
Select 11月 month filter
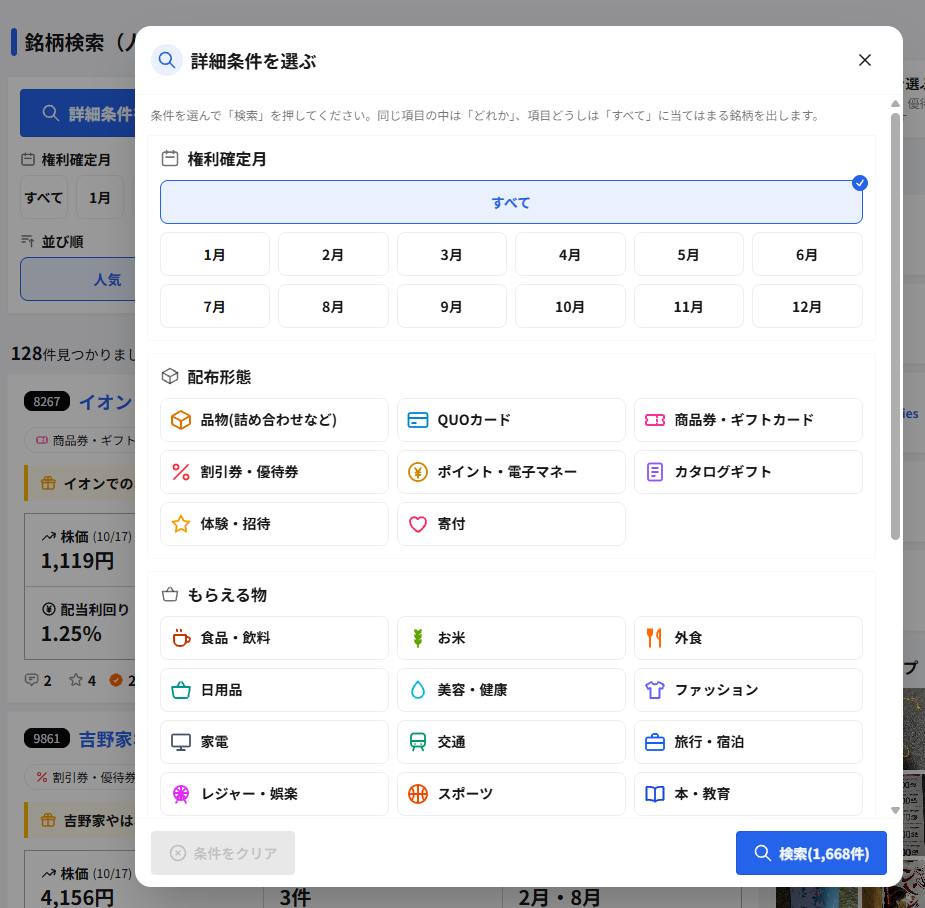tap(689, 306)
